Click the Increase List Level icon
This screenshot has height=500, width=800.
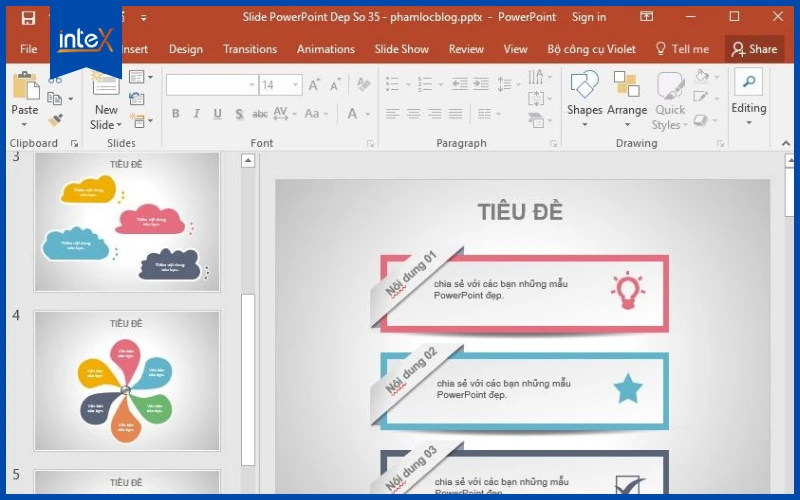tap(481, 84)
